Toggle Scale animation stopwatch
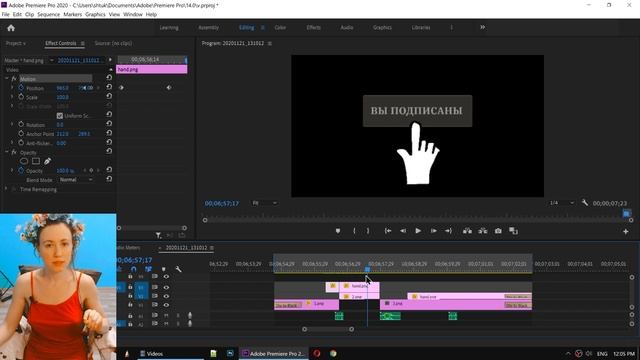 [21, 97]
